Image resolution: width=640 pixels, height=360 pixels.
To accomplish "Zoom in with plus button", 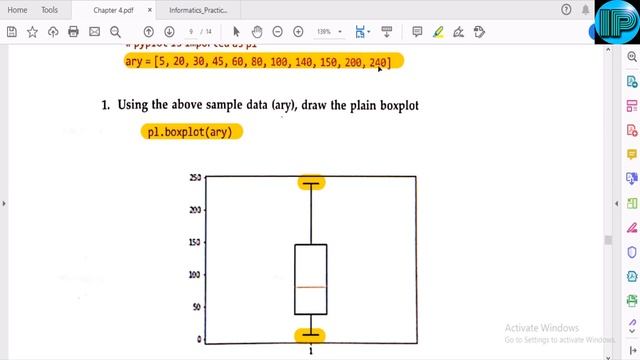I will (x=298, y=32).
